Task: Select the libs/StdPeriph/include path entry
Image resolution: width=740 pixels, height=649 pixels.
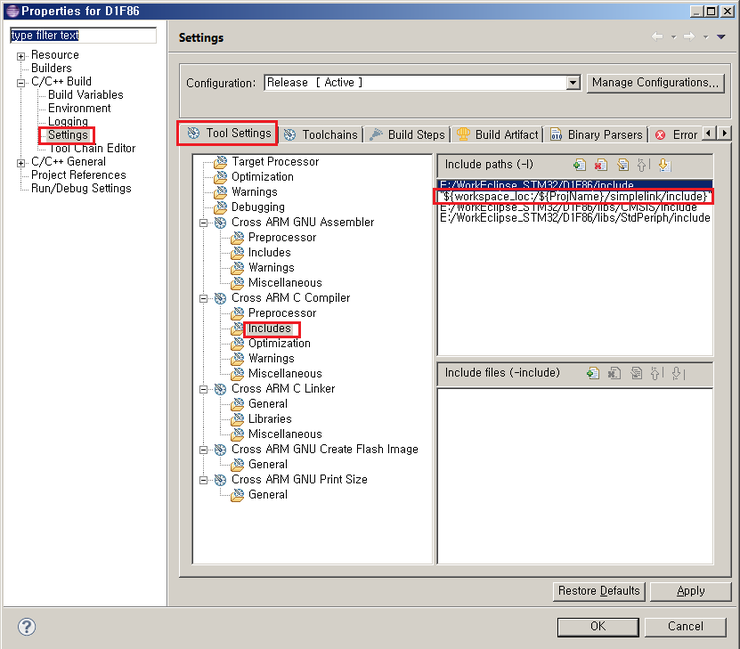Action: click(575, 218)
